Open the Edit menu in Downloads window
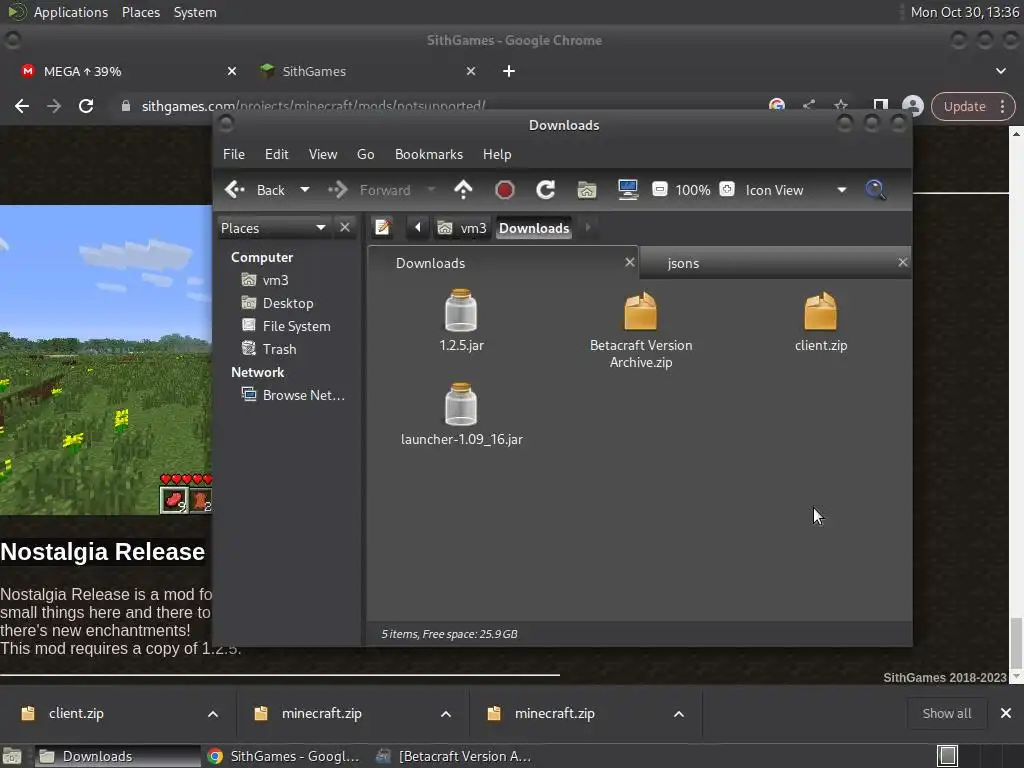The width and height of the screenshot is (1024, 768). 276,154
